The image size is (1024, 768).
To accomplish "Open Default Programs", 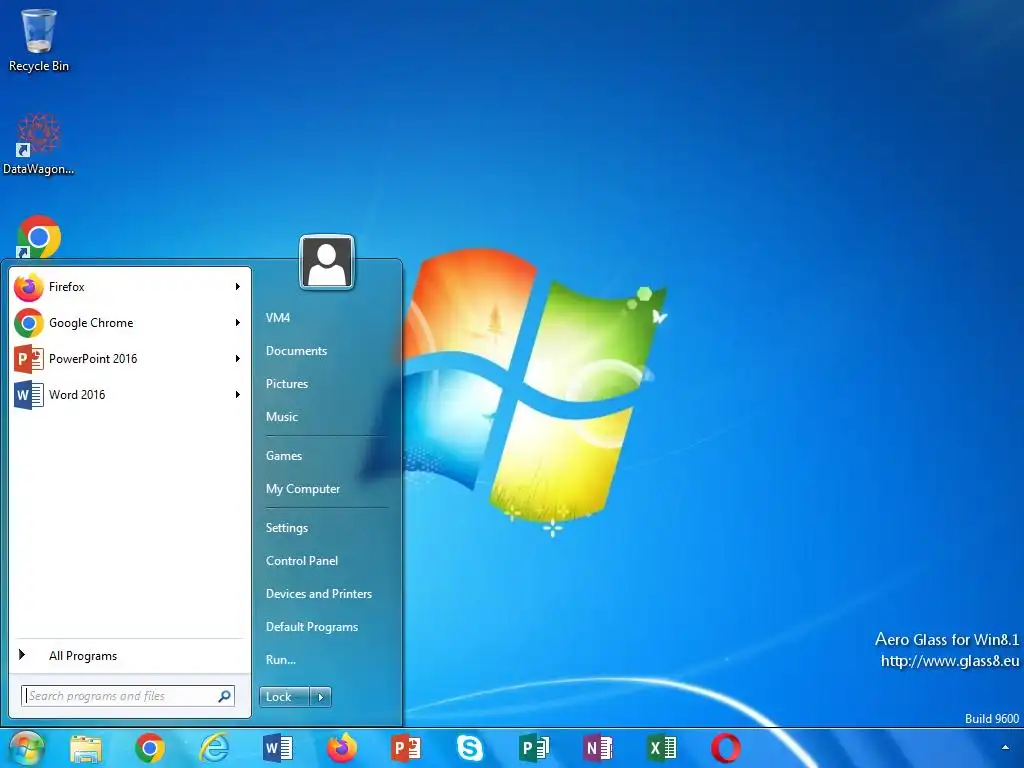I will [x=312, y=626].
